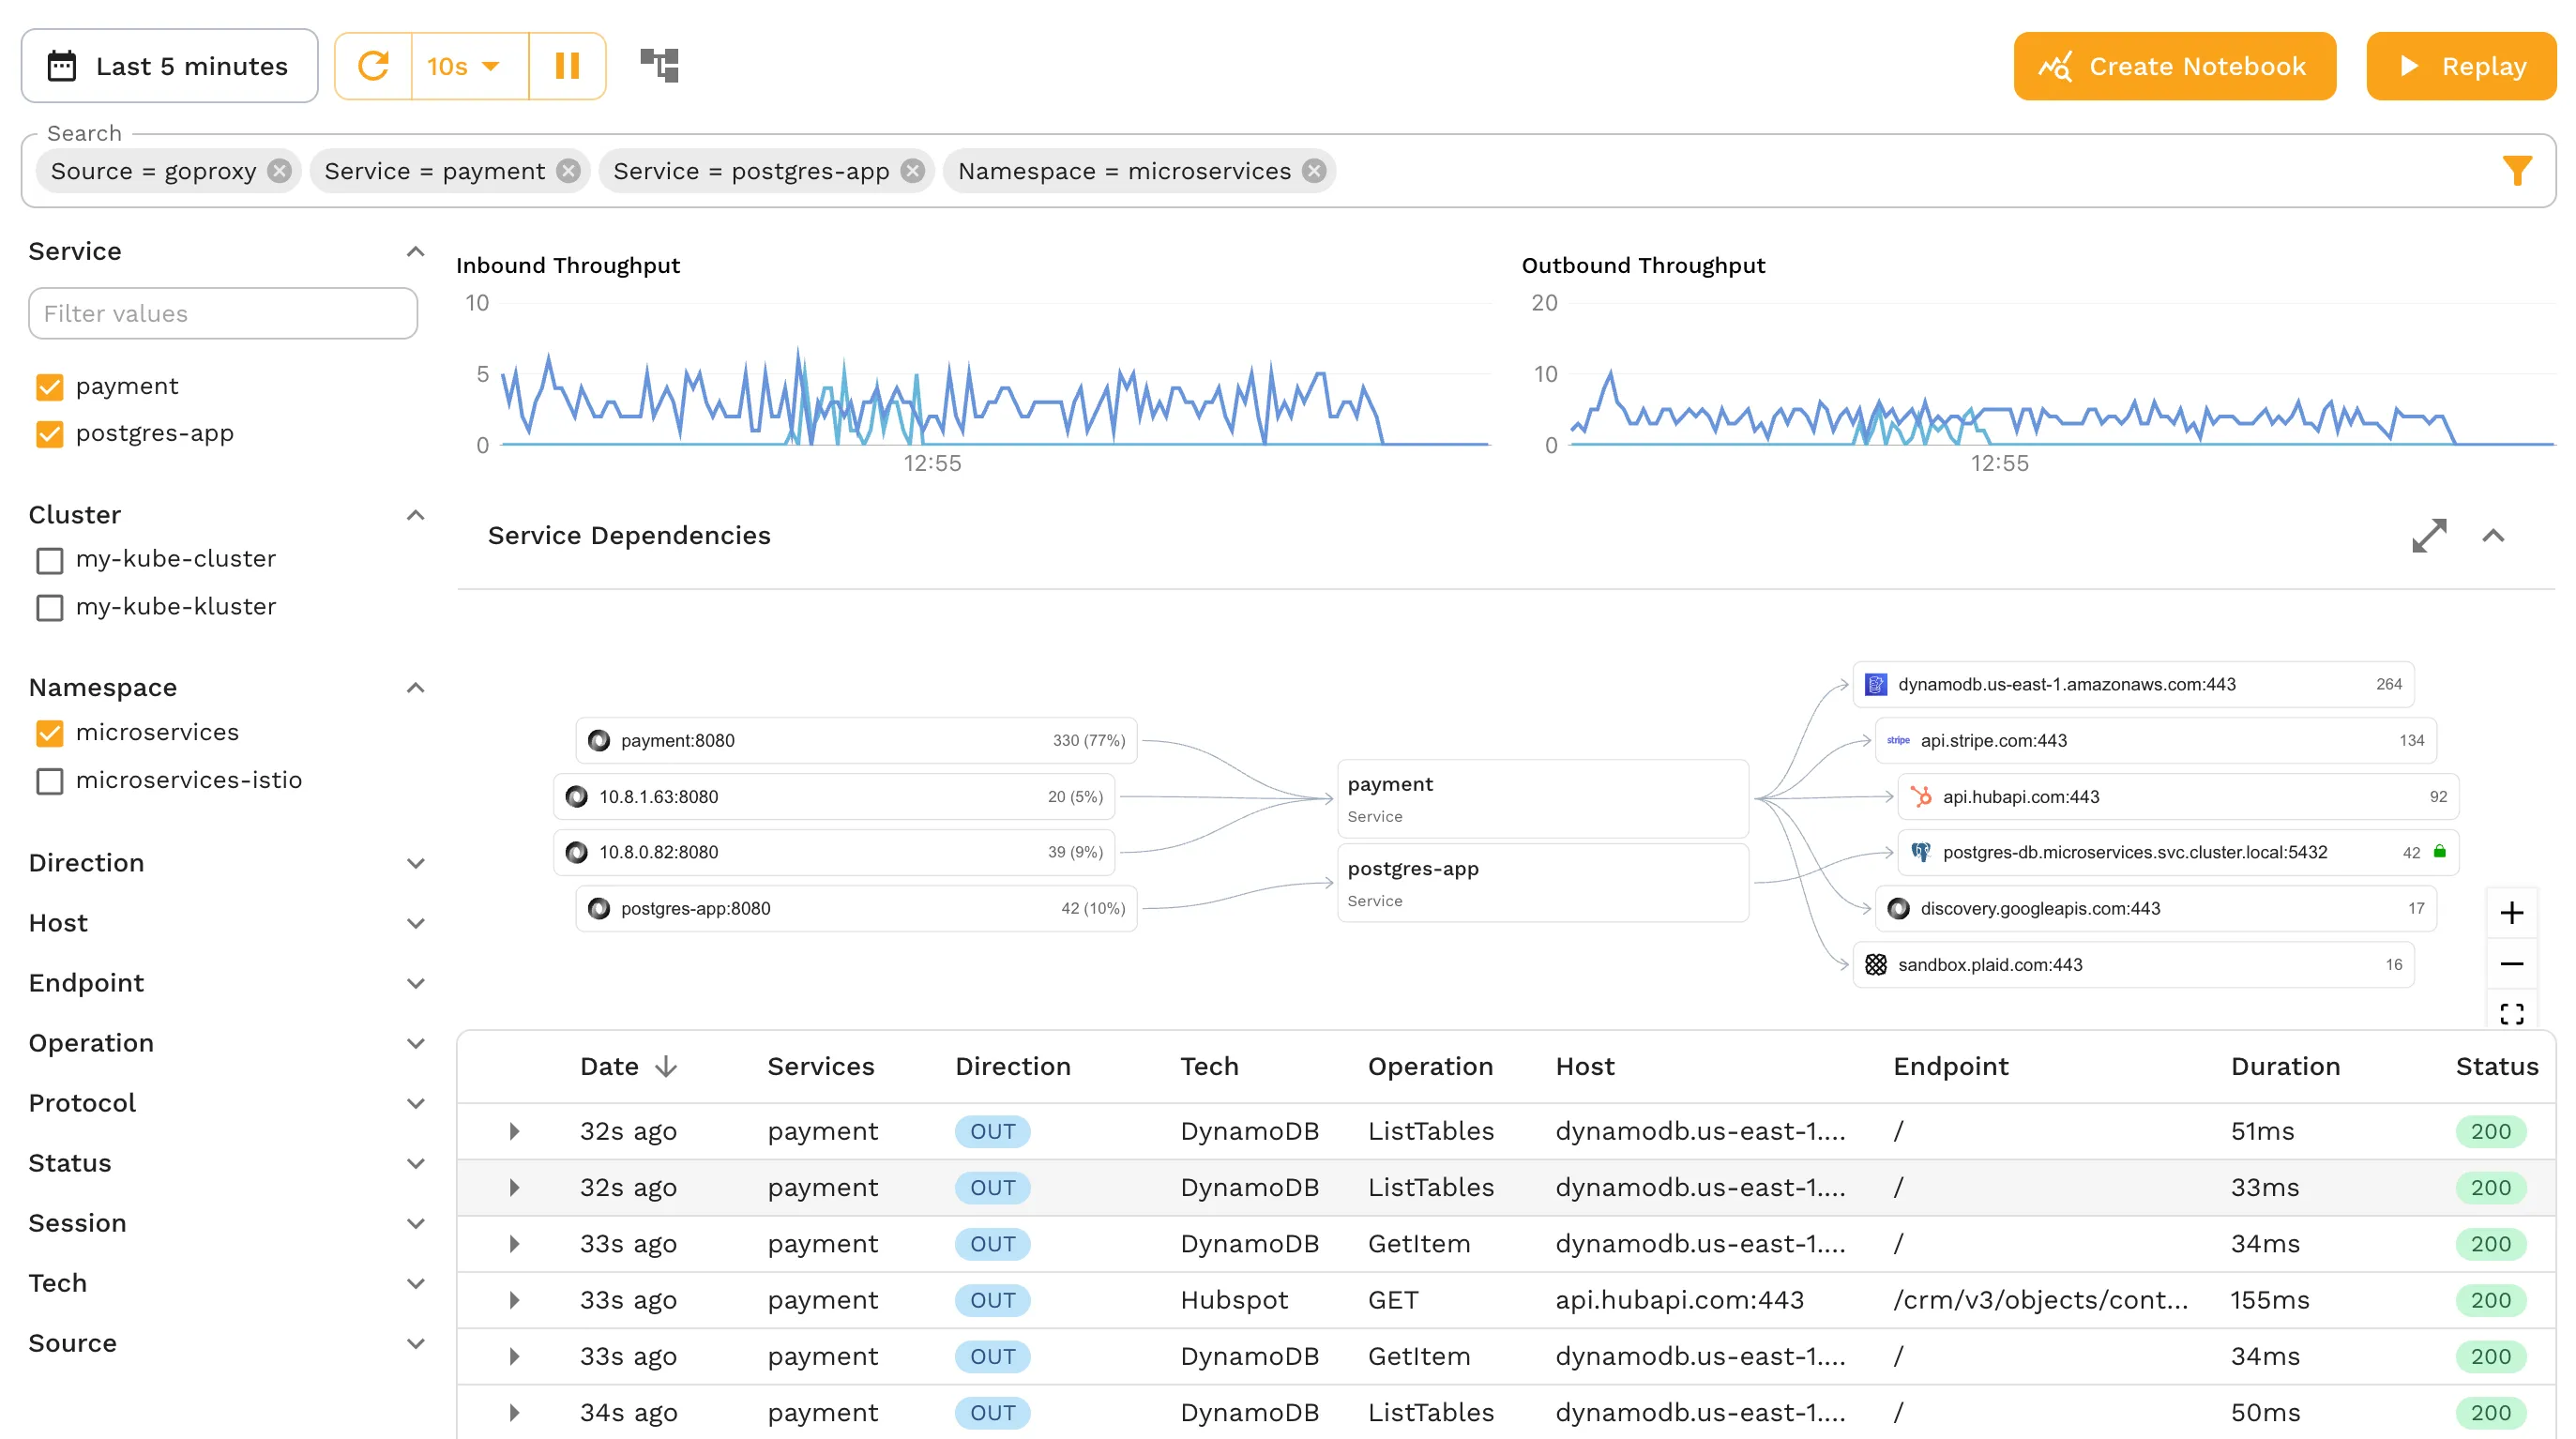Enter fullscreen mode on the dependency map

[2513, 1013]
